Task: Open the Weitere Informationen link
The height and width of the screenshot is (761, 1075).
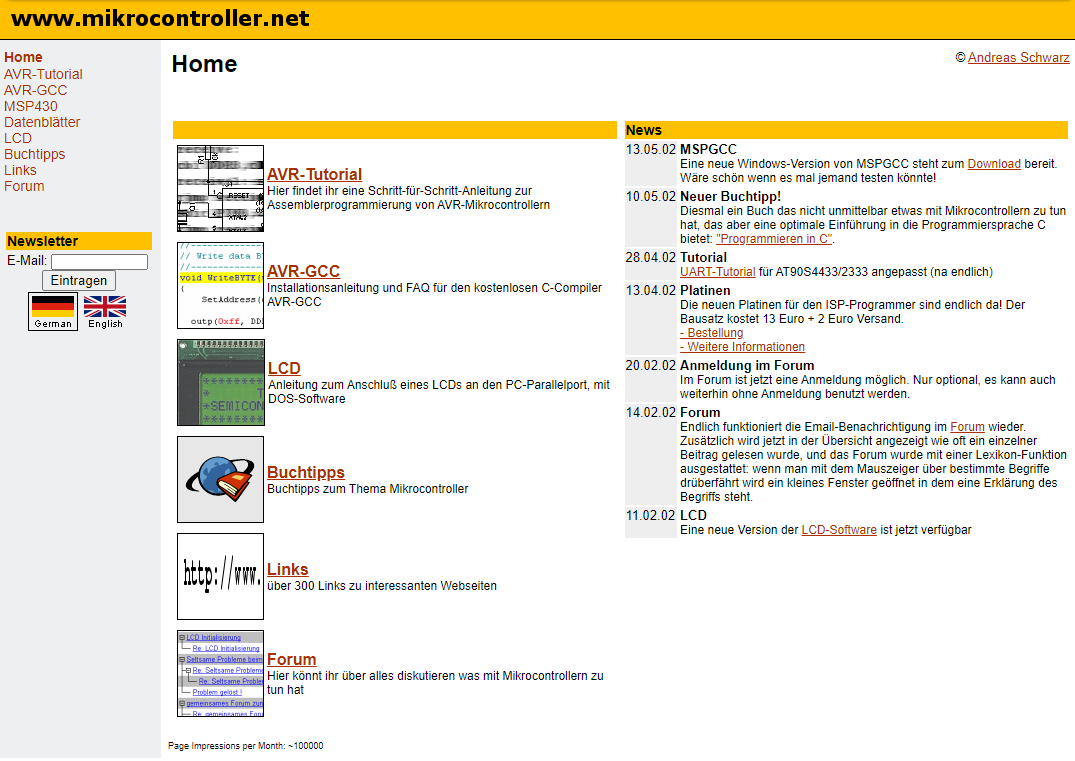Action: pos(742,347)
